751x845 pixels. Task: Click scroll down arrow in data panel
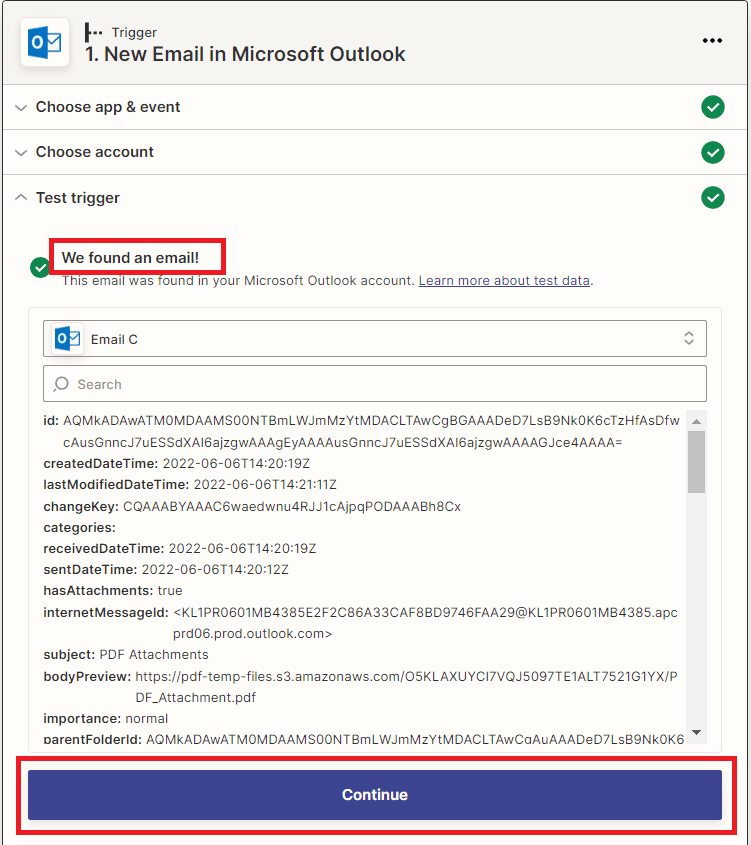696,733
